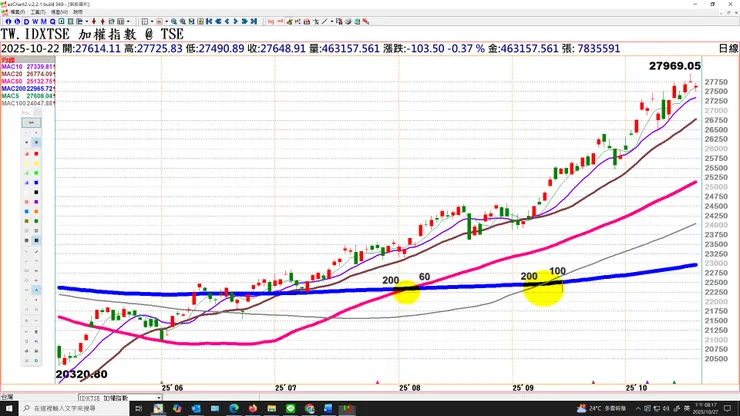Step back one bar with left arrow
Viewport: 740px width, 416px height.
[227, 21]
